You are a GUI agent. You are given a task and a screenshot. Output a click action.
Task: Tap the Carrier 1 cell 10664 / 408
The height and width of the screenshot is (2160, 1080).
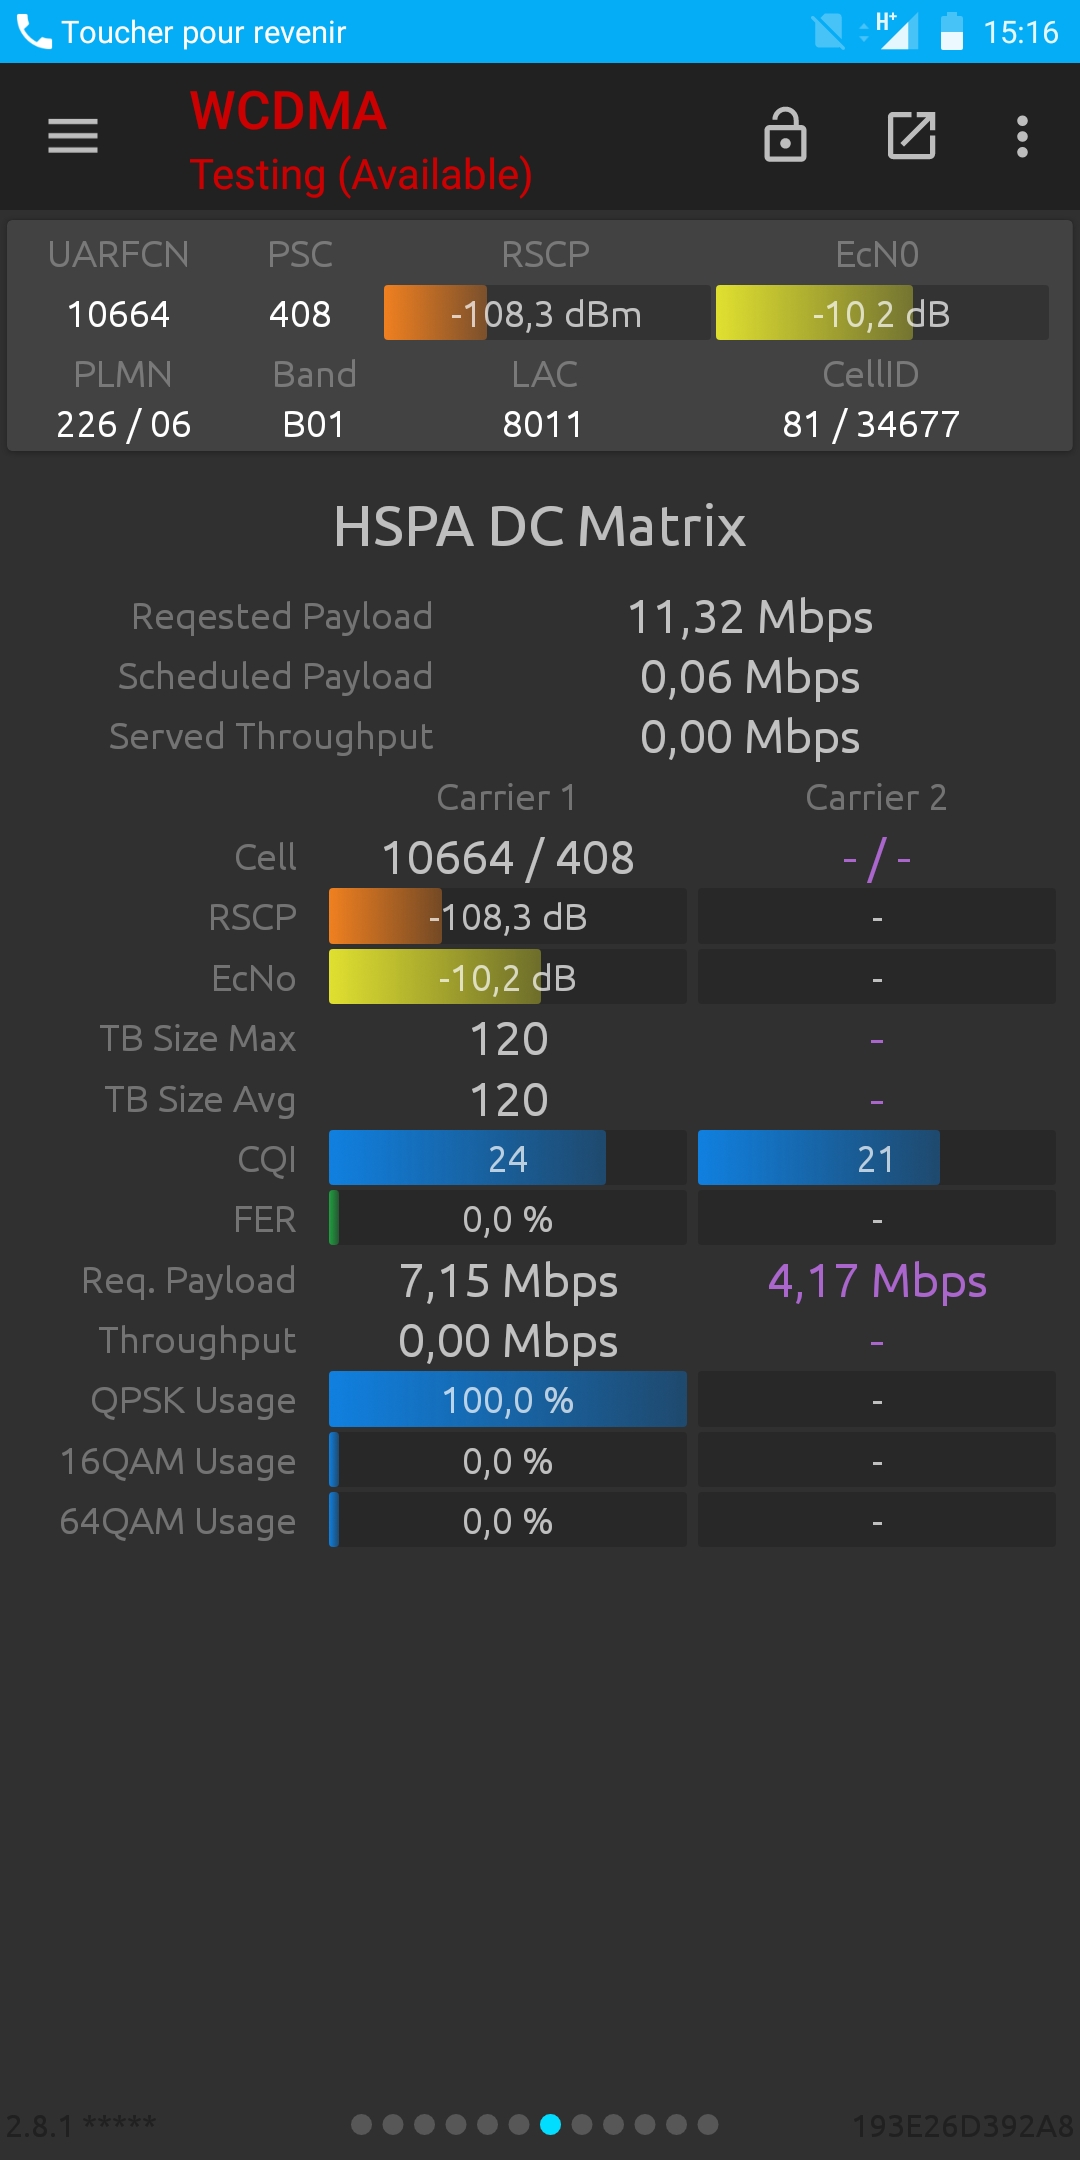pos(508,858)
